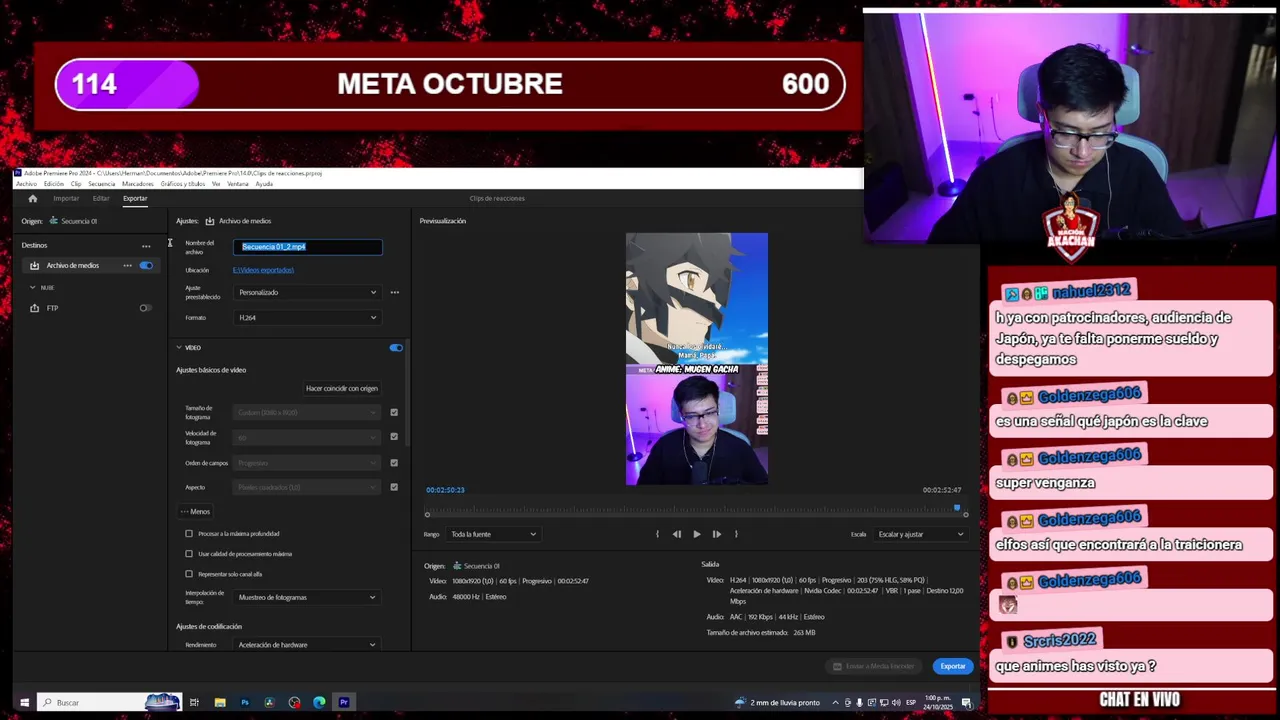Click the timeline out-point circle handle
Screen dimensions: 1280x720
(x=965, y=515)
